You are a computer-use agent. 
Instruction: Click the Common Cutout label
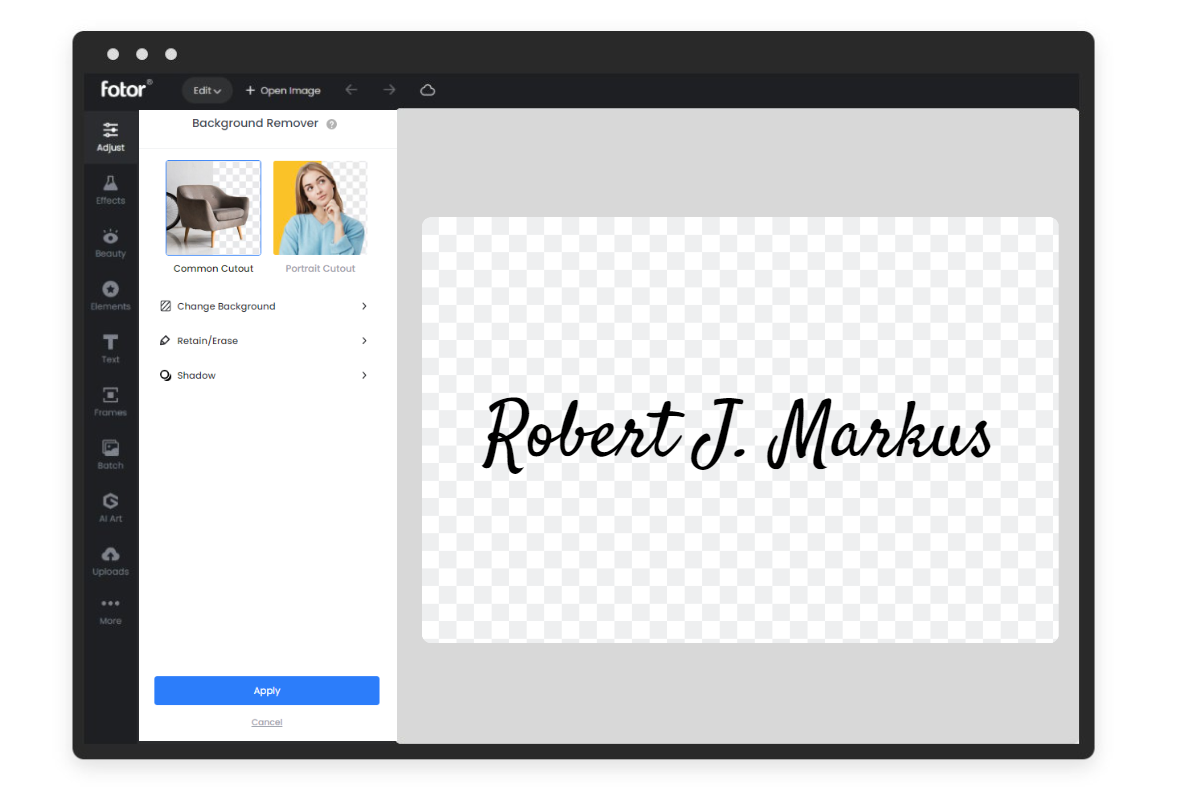213,269
